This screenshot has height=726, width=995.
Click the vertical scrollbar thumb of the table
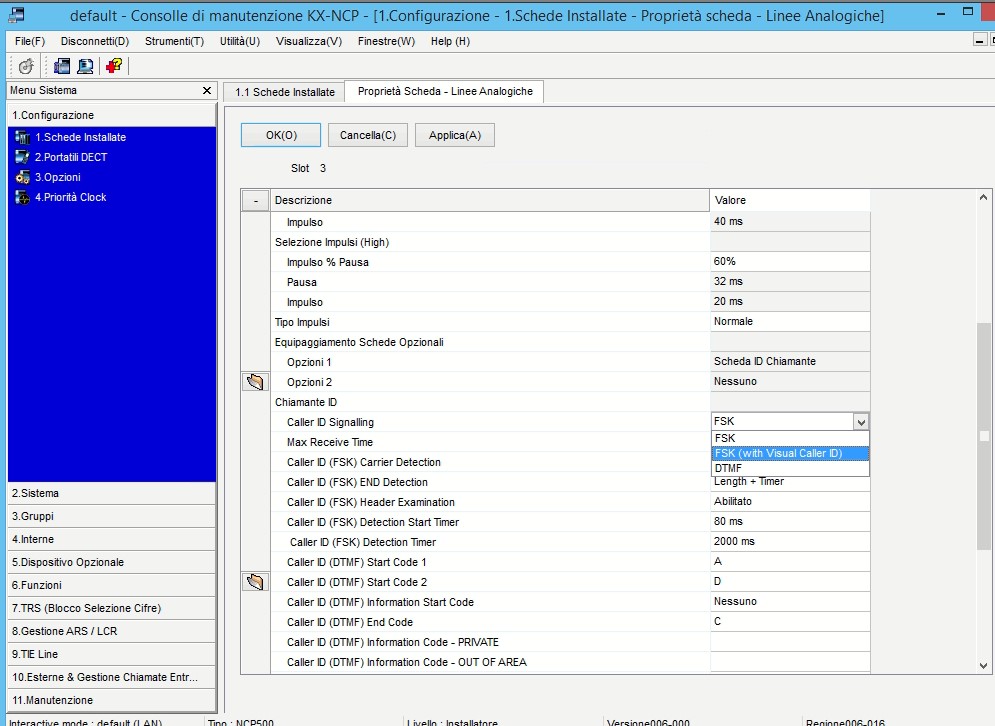[x=983, y=435]
